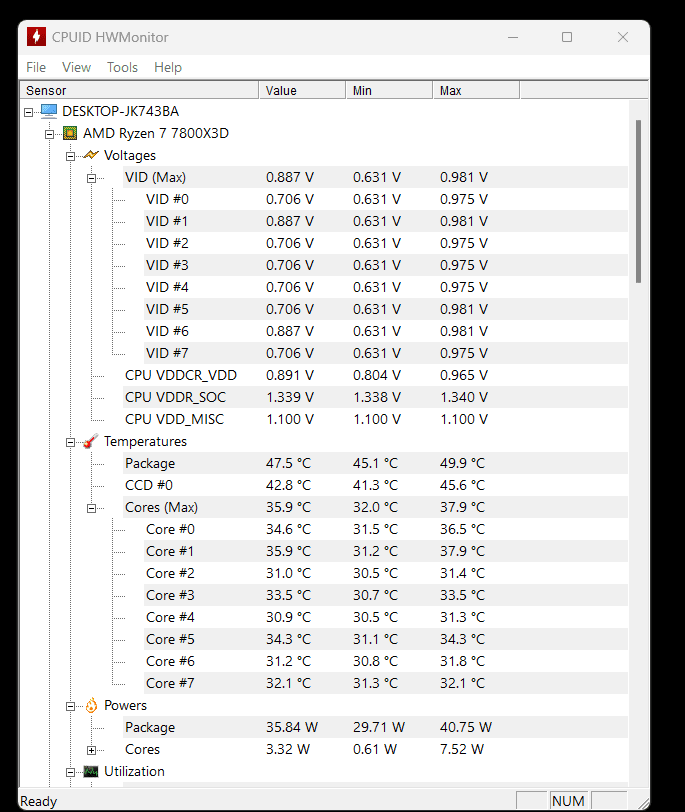This screenshot has height=812, width=685.
Task: Click the 40.75 W max power value
Action: [466, 728]
